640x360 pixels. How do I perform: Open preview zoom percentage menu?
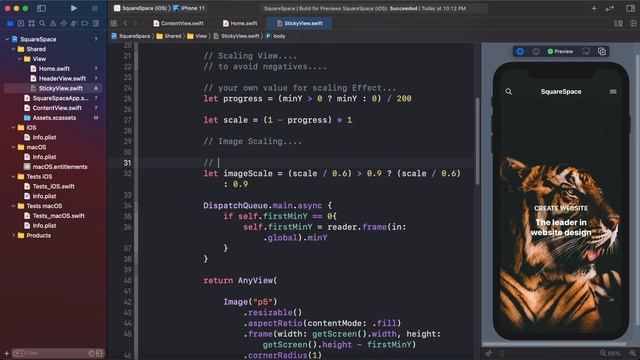(x=614, y=353)
